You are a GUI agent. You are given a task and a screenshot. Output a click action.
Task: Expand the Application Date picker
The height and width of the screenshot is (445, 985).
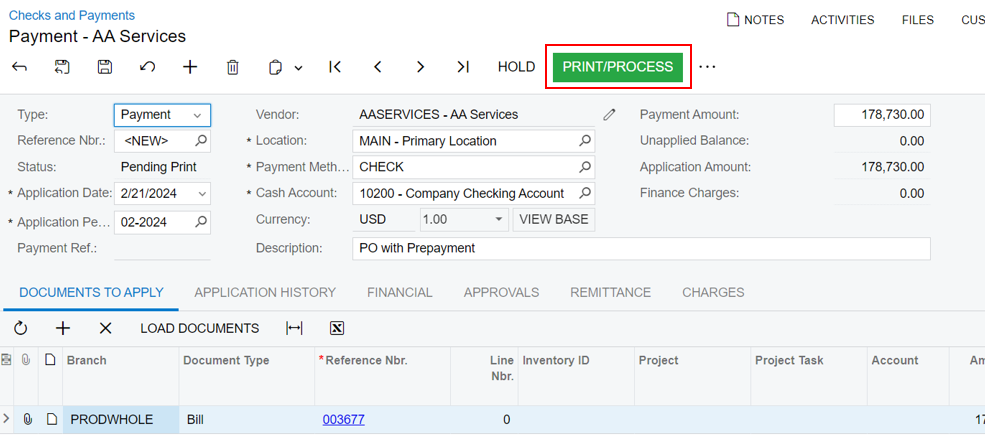[x=202, y=194]
